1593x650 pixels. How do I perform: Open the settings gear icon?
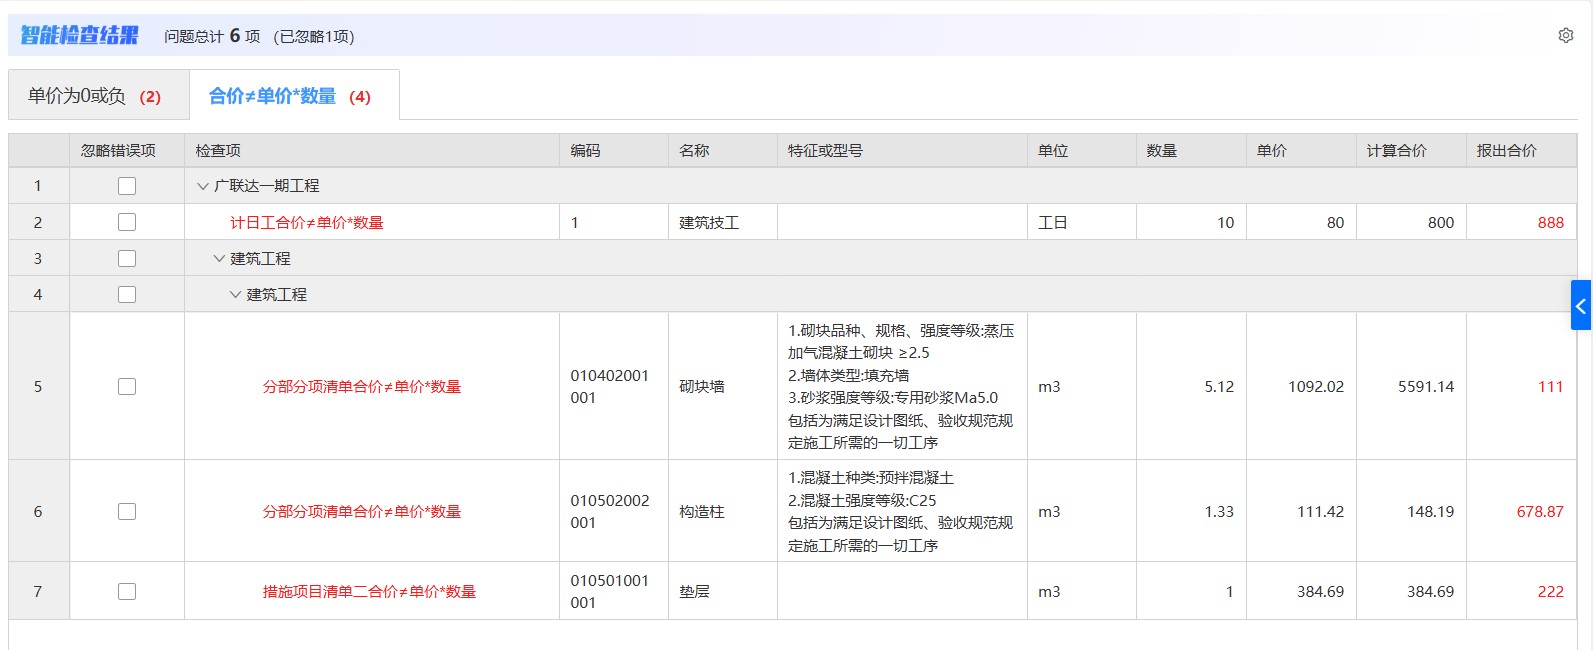click(1566, 35)
